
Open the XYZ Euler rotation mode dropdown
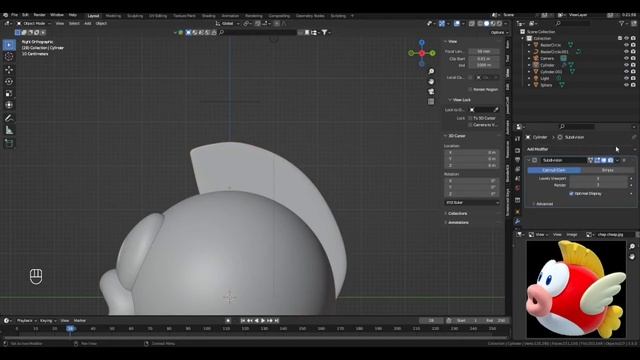tap(472, 202)
